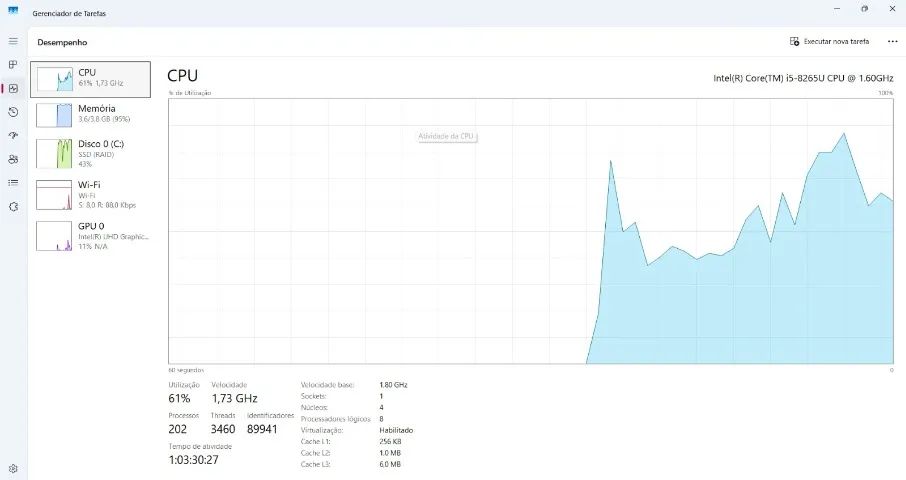Viewport: 906px width, 480px height.
Task: Click the Virtualização Habilitado value
Action: tap(396, 430)
